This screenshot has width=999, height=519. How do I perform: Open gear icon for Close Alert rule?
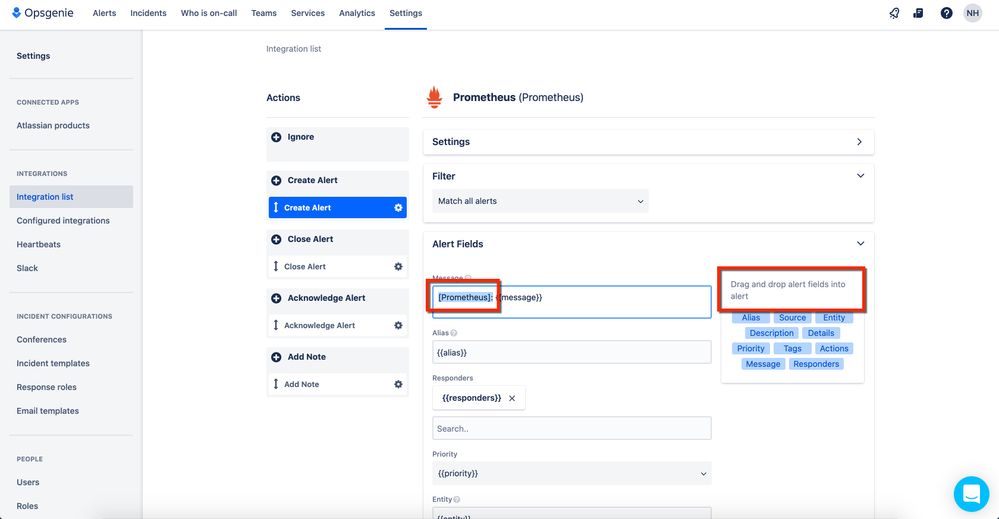398,266
